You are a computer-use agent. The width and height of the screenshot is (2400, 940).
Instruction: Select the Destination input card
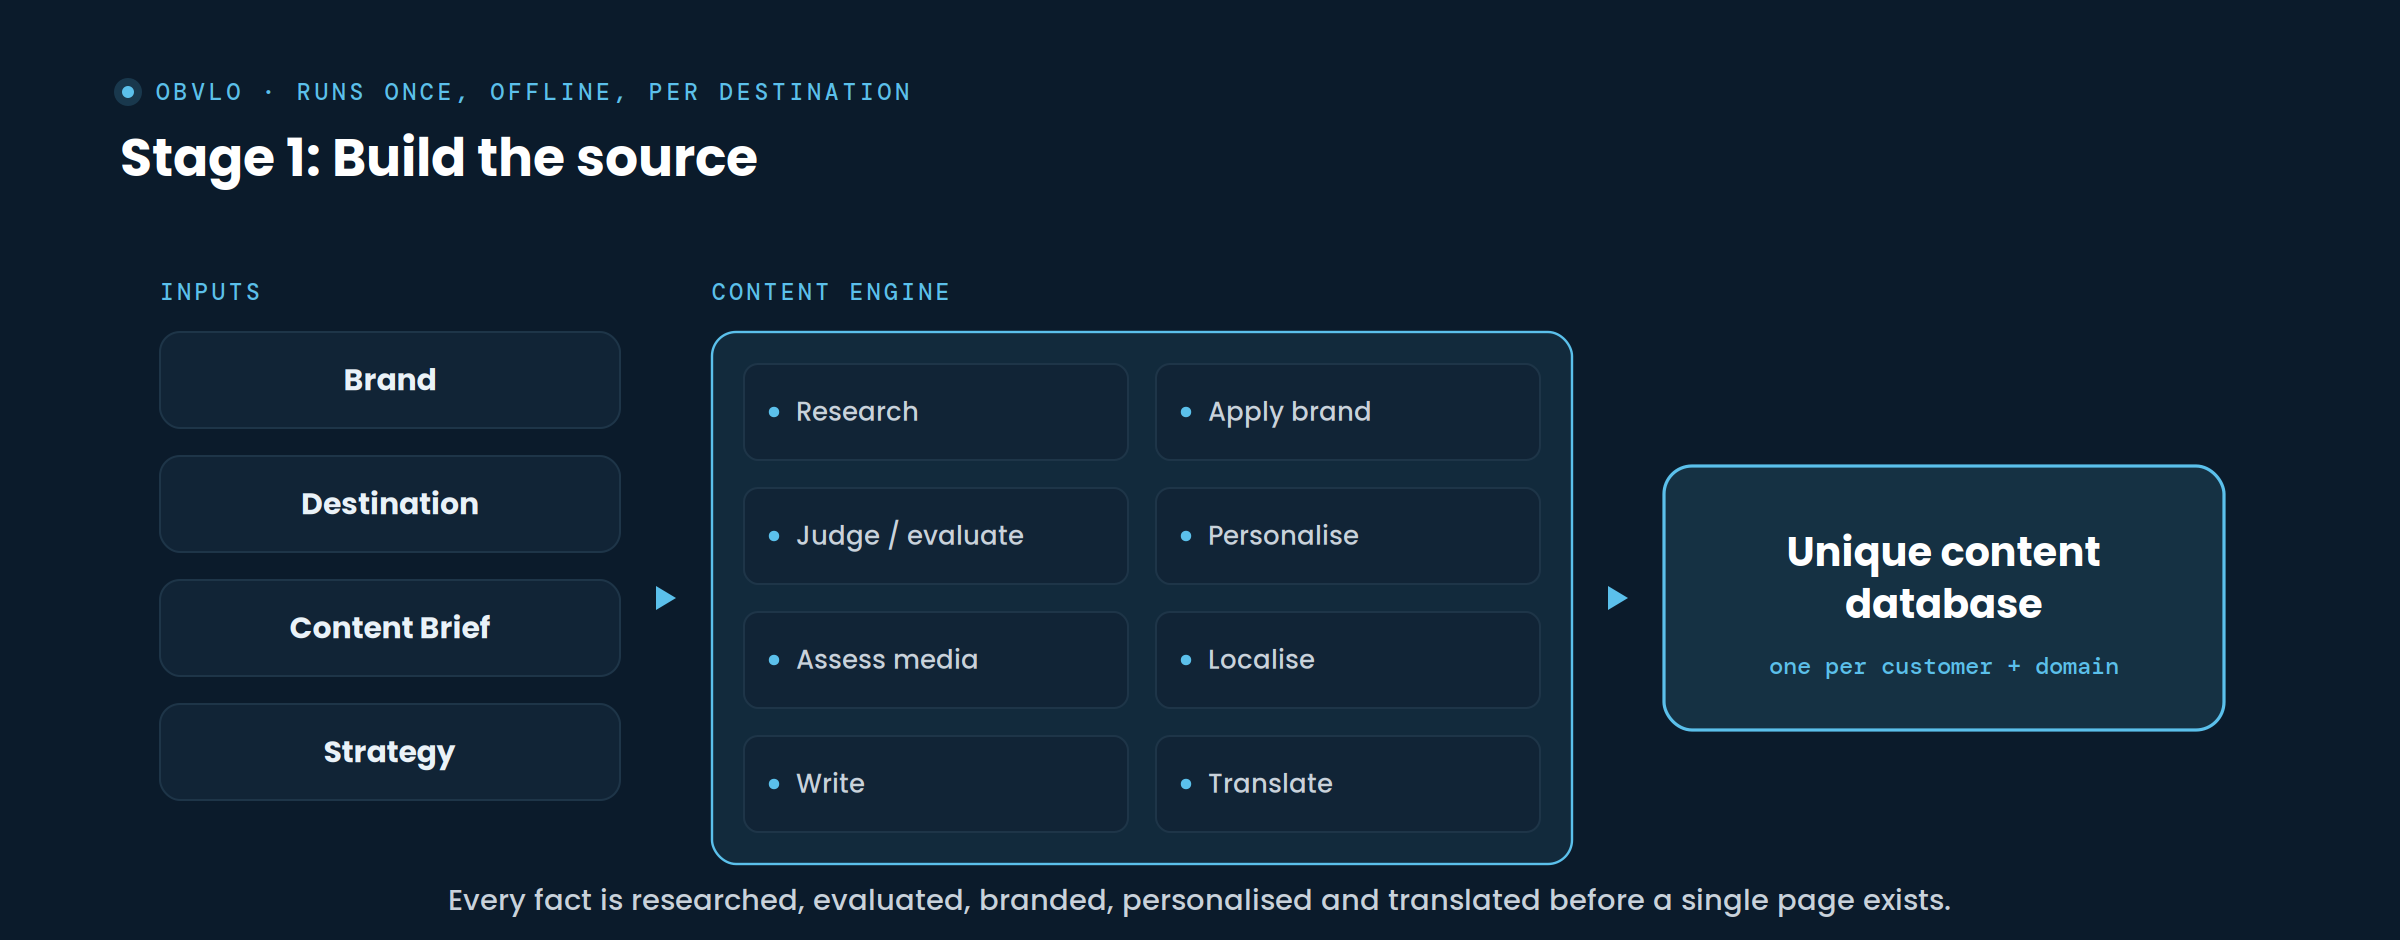pyautogui.click(x=390, y=504)
